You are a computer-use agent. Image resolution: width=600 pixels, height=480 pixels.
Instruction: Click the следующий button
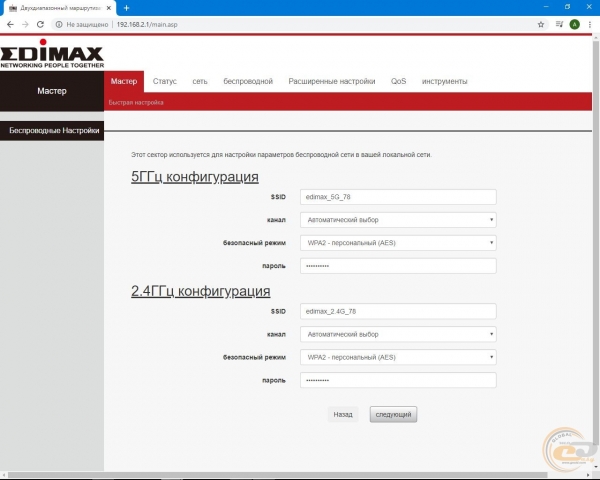(393, 414)
